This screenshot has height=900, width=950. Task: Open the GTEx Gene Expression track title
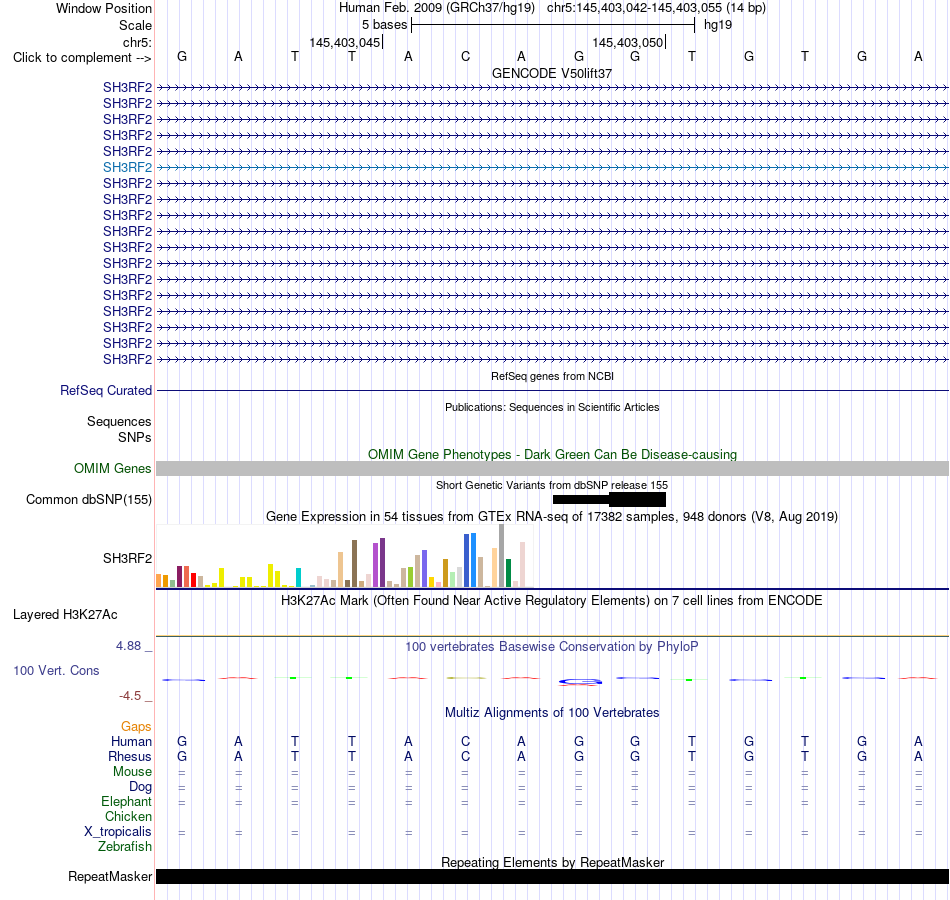click(552, 516)
